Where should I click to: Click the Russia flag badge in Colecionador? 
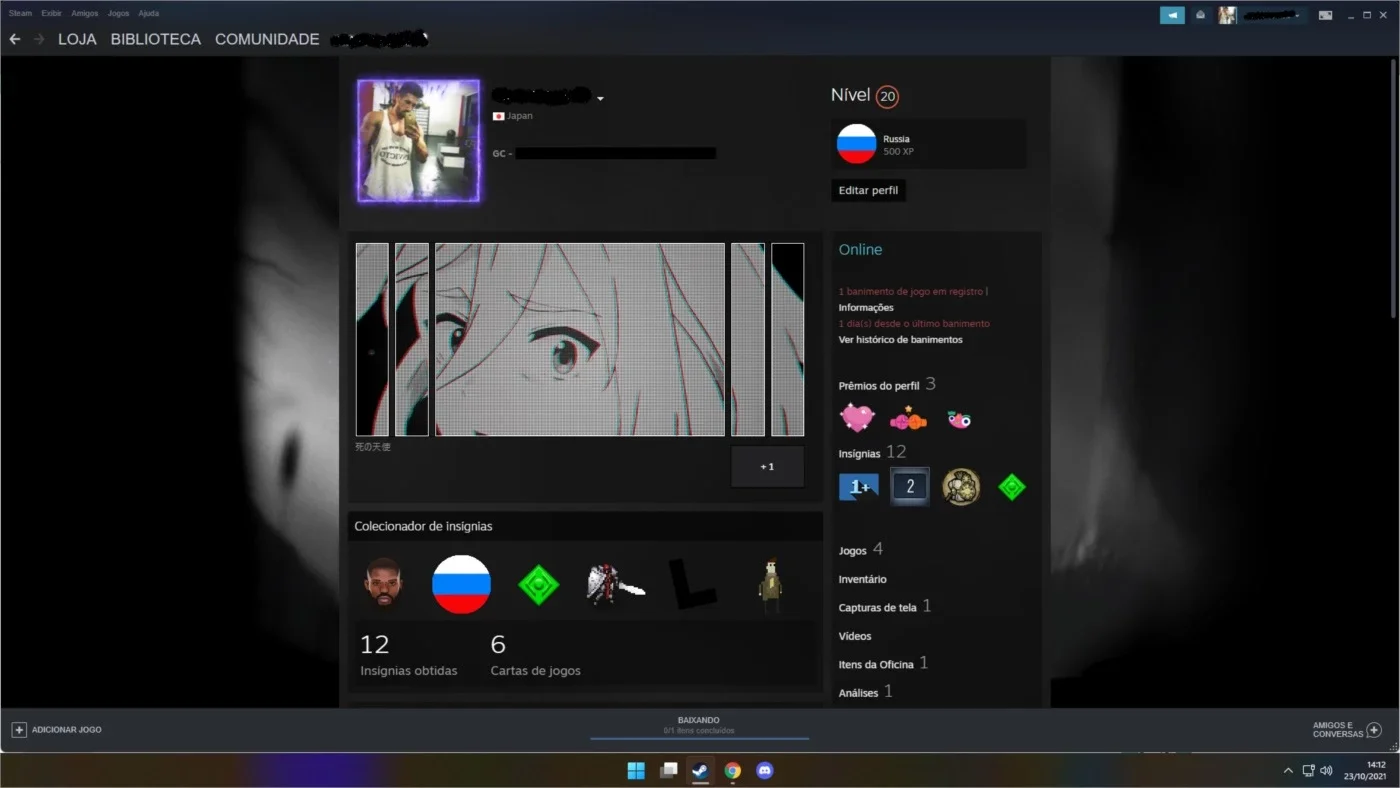tap(461, 584)
